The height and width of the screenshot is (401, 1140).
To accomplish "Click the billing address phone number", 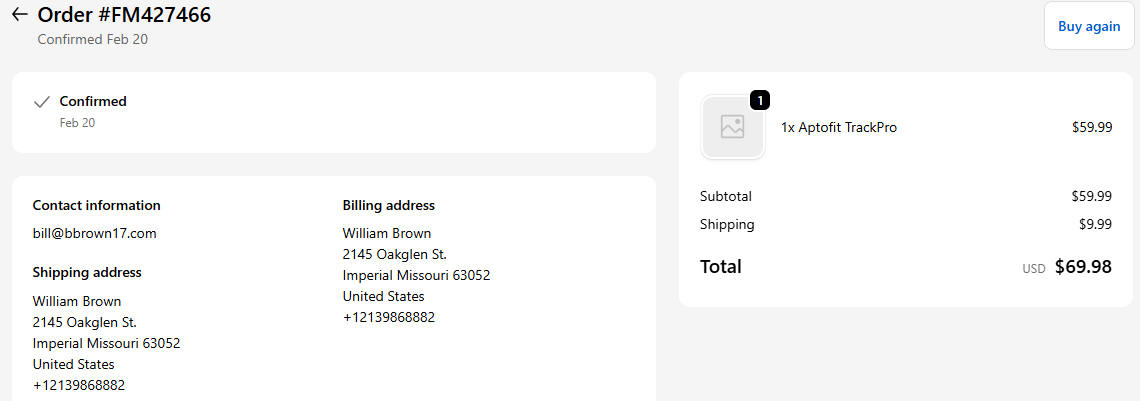I will (389, 317).
